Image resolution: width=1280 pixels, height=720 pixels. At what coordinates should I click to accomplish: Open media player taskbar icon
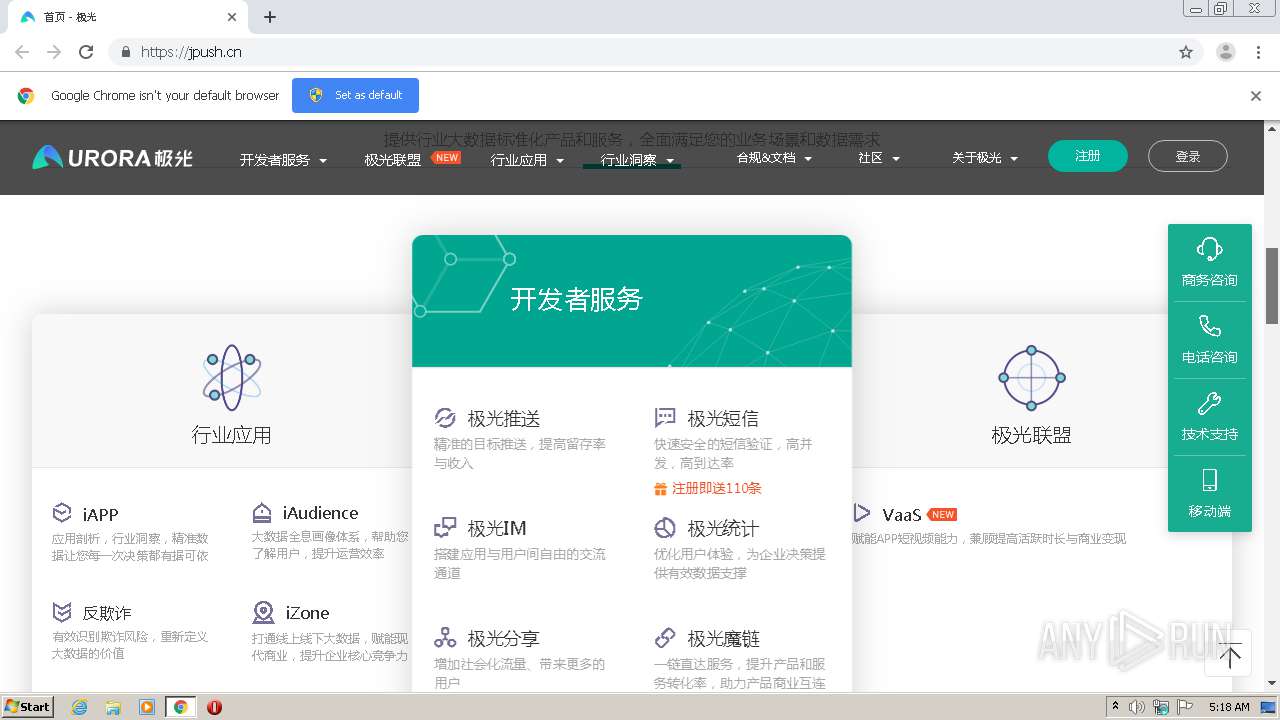pyautogui.click(x=147, y=707)
